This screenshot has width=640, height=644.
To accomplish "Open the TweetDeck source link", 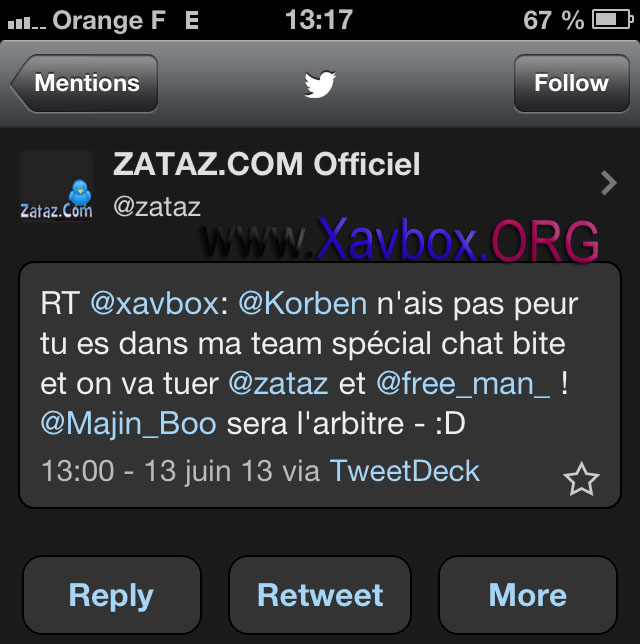I will coord(405,471).
